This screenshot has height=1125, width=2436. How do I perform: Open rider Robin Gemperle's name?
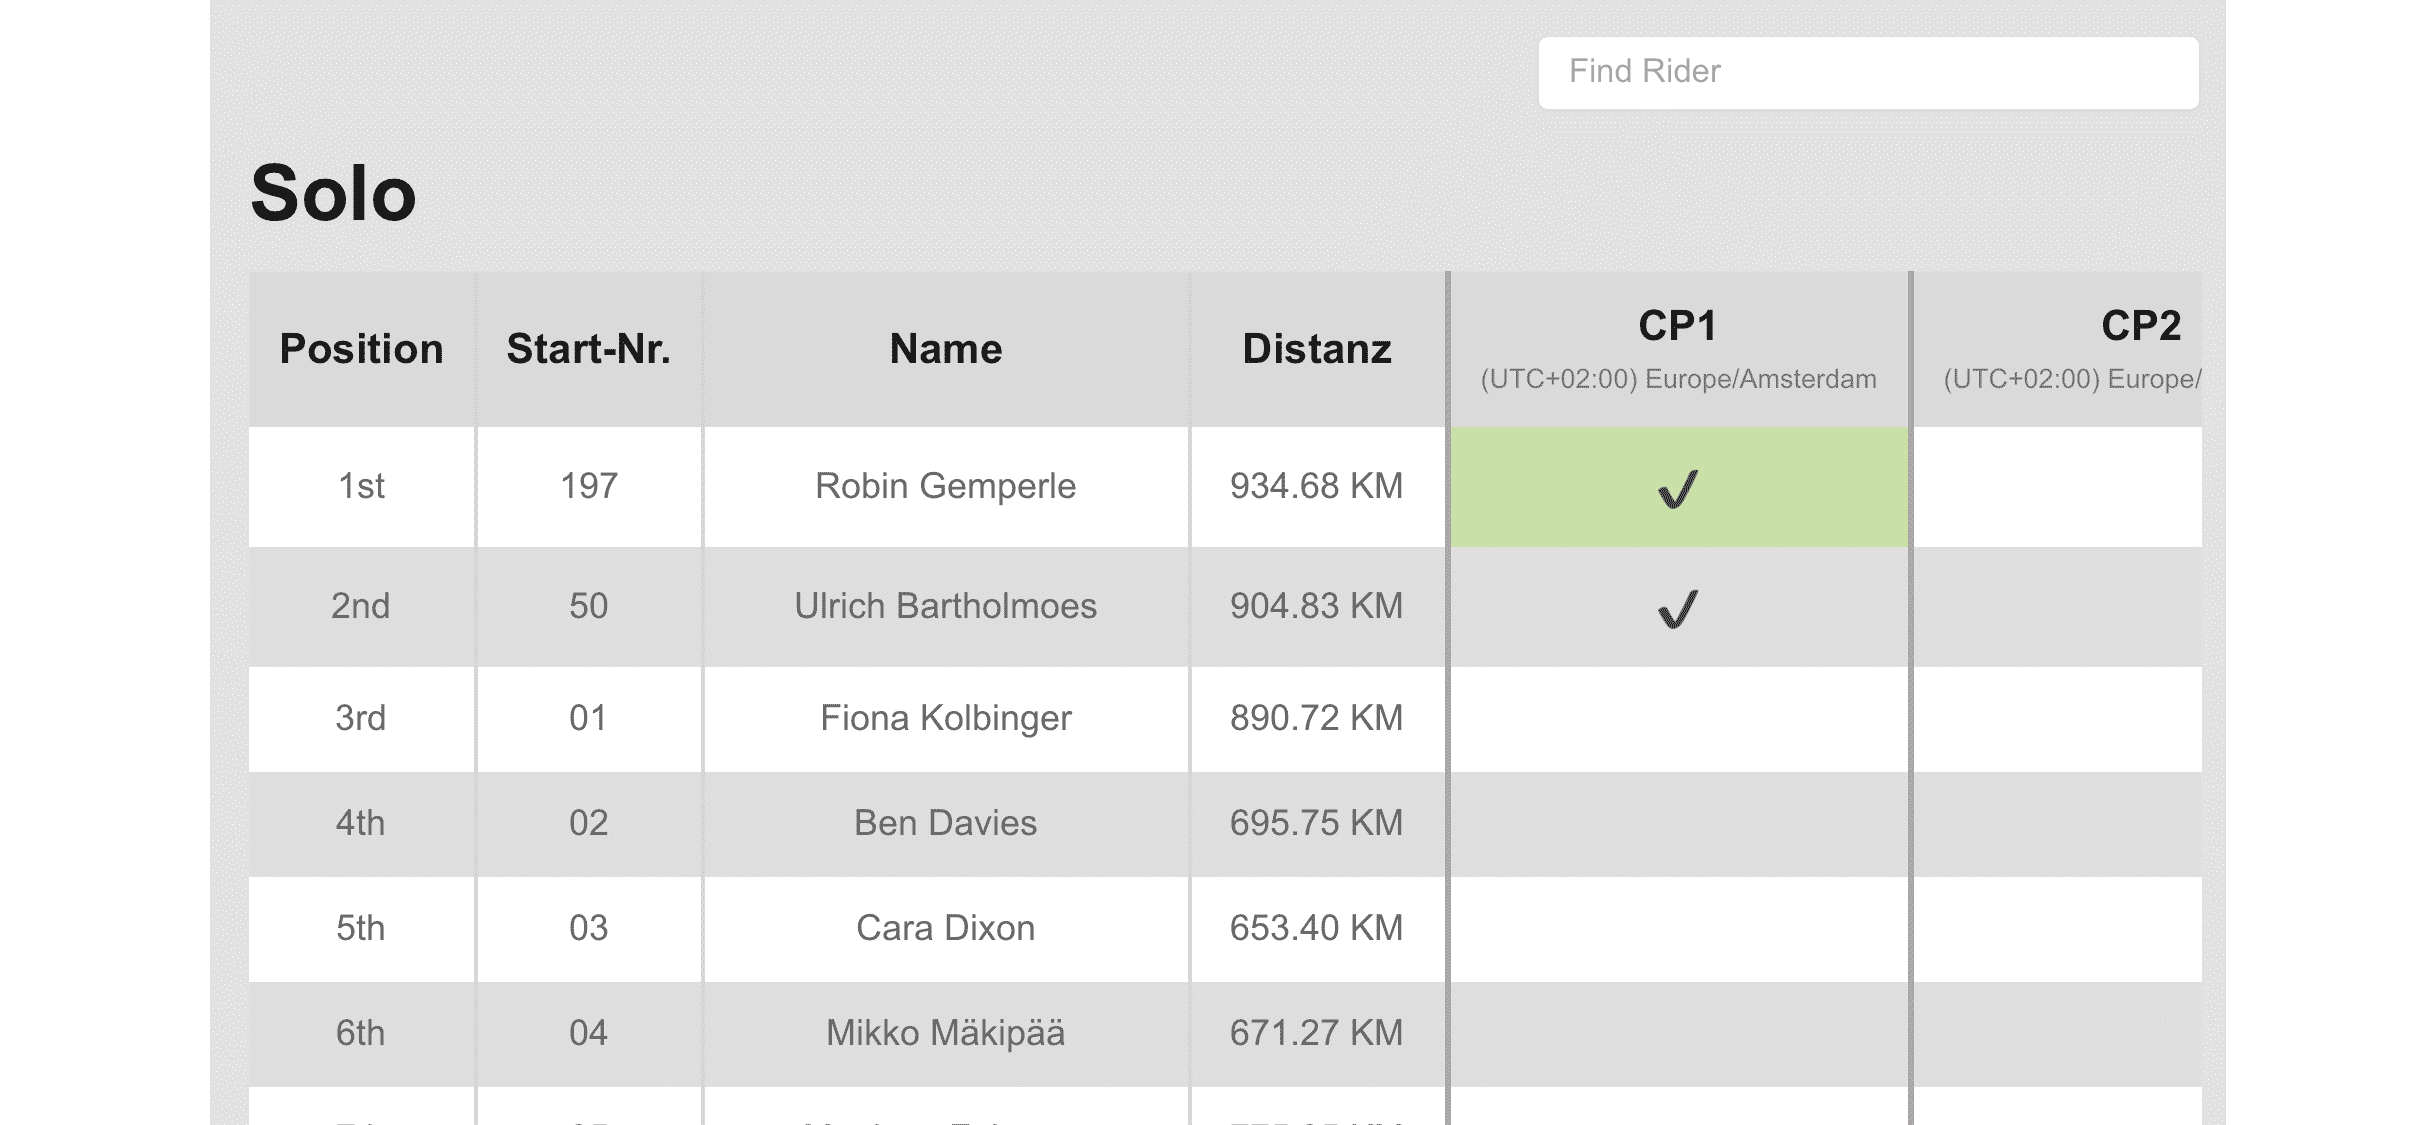pos(945,486)
